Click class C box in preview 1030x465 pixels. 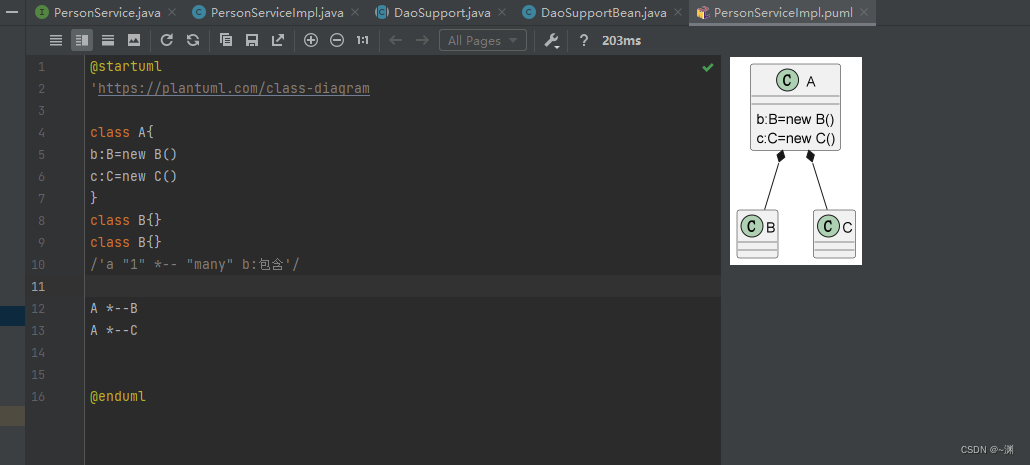(834, 234)
